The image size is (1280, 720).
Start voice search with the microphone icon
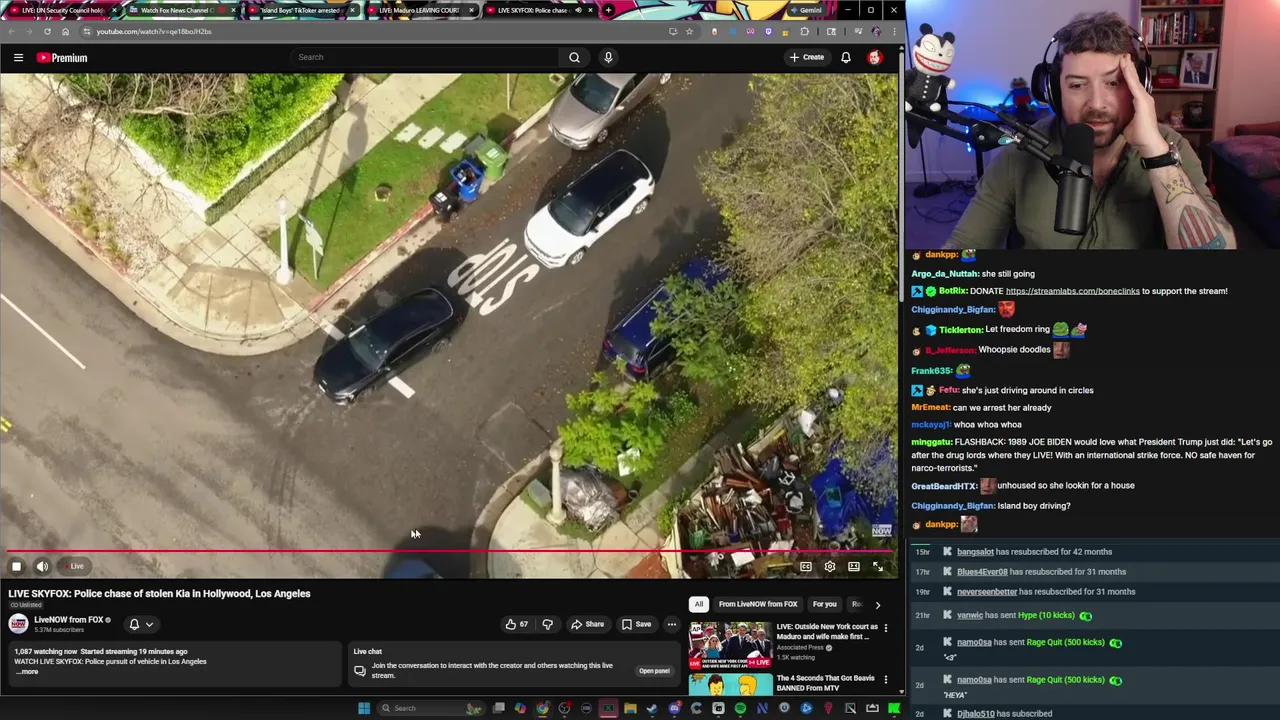pyautogui.click(x=608, y=57)
